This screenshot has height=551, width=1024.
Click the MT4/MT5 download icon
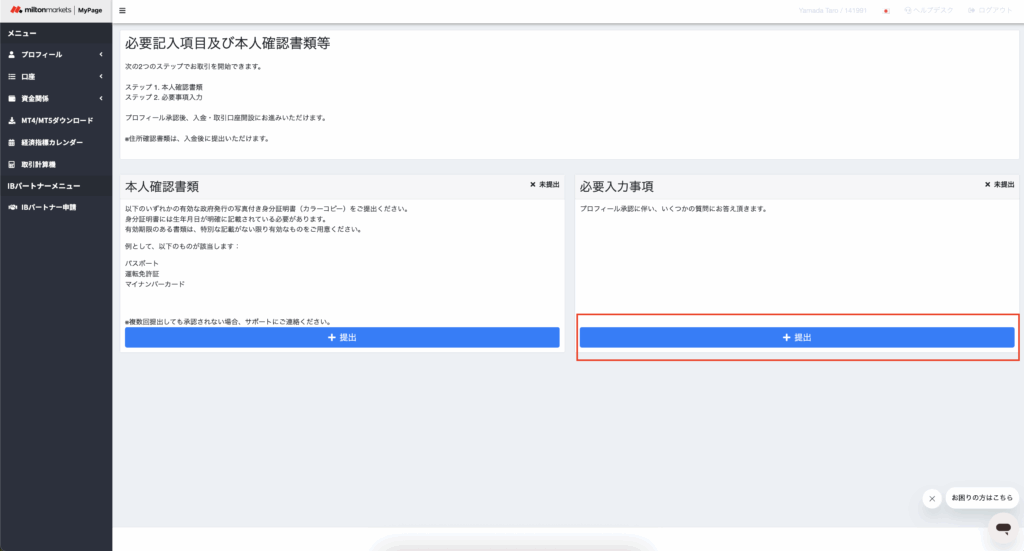pos(12,121)
